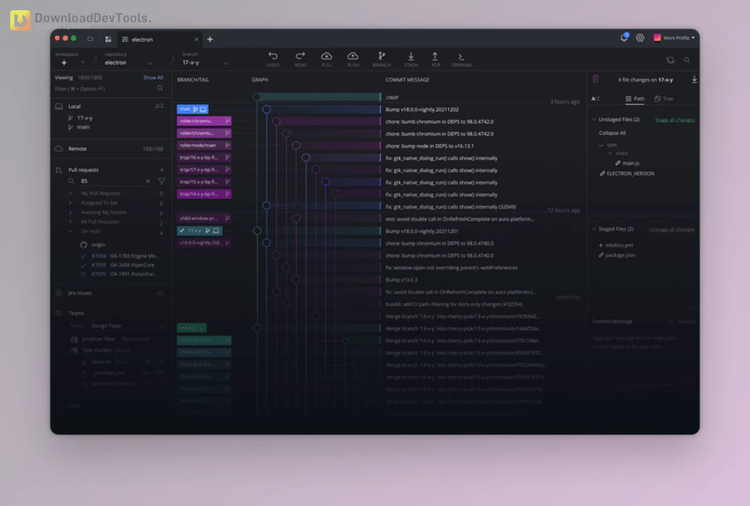Clear the pull request search with X
The width and height of the screenshot is (750, 506).
148,181
